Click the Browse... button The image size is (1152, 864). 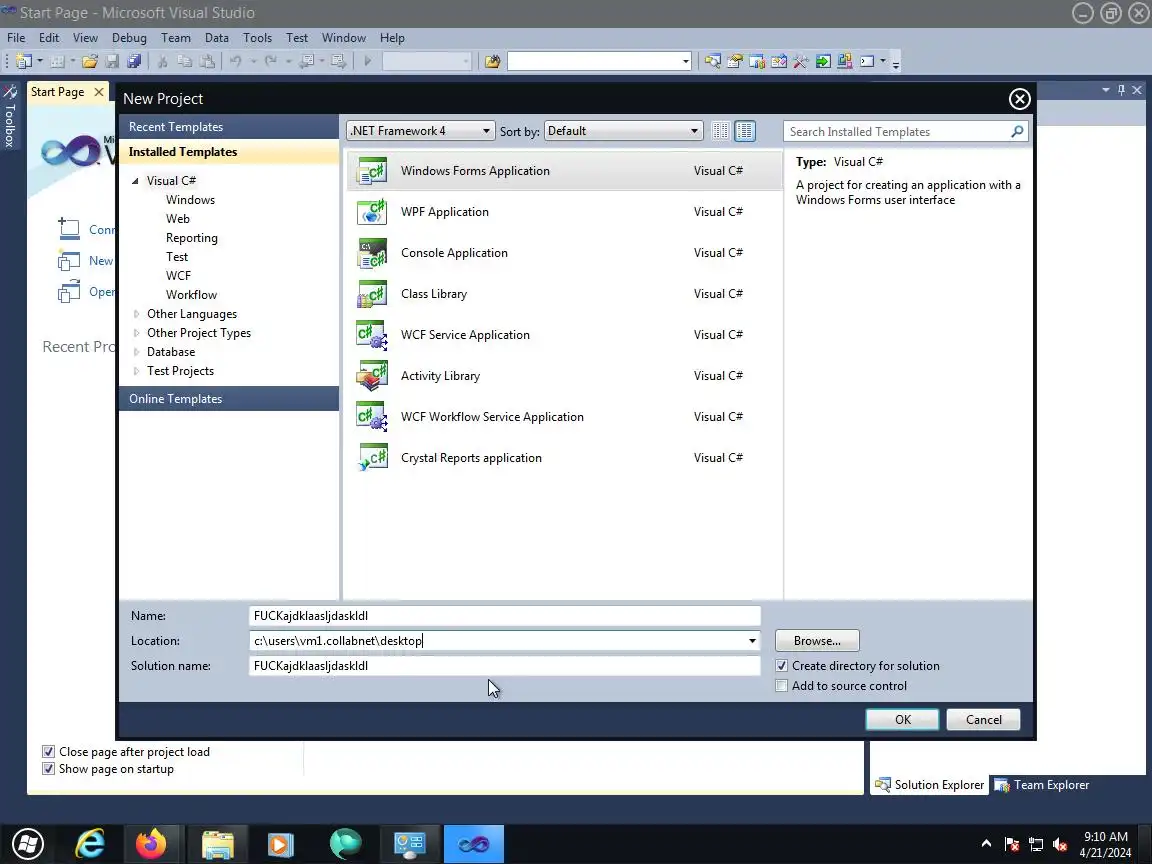817,641
